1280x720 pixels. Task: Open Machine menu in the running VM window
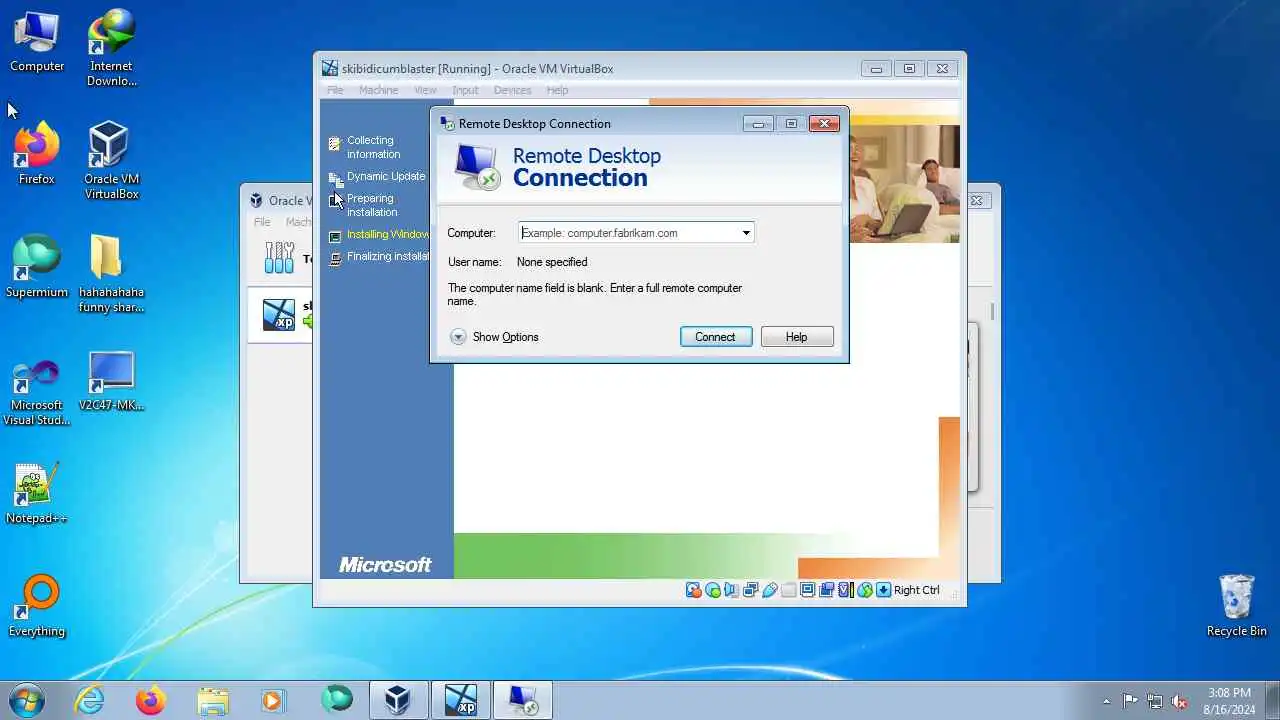378,90
